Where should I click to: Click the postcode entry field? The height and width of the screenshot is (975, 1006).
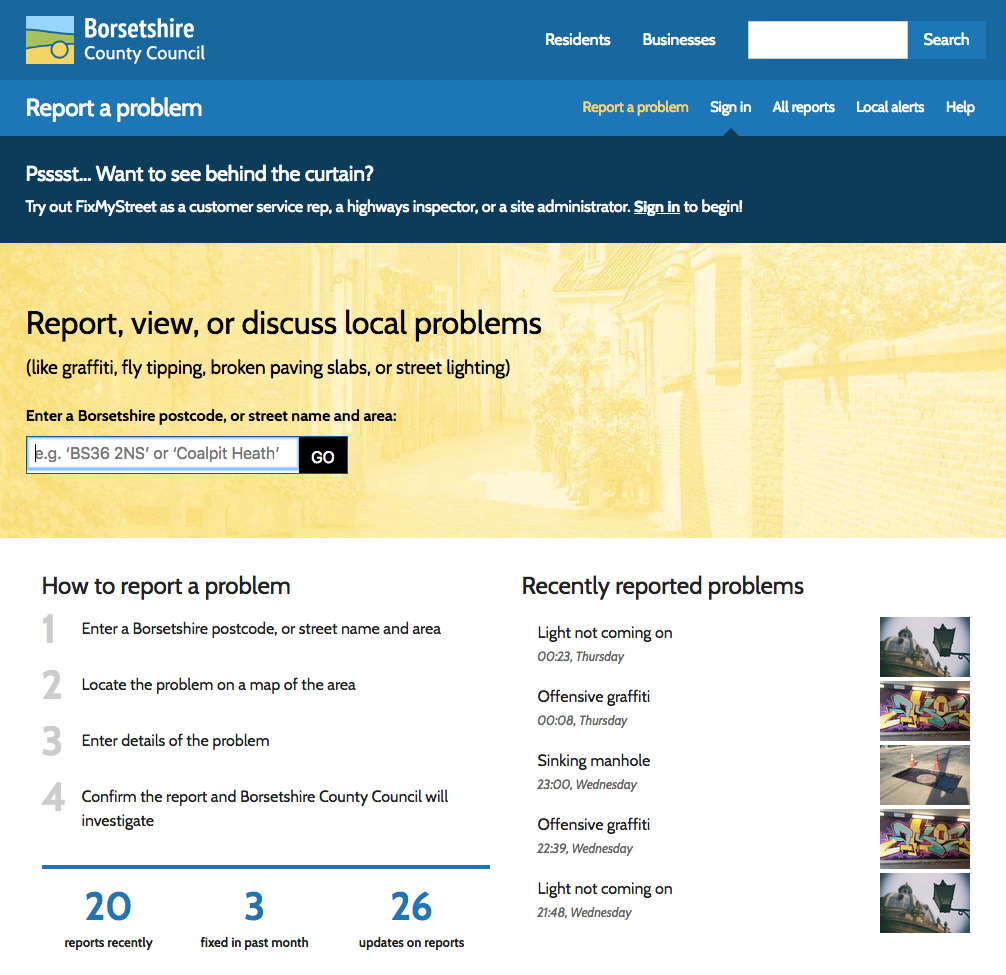click(x=162, y=454)
